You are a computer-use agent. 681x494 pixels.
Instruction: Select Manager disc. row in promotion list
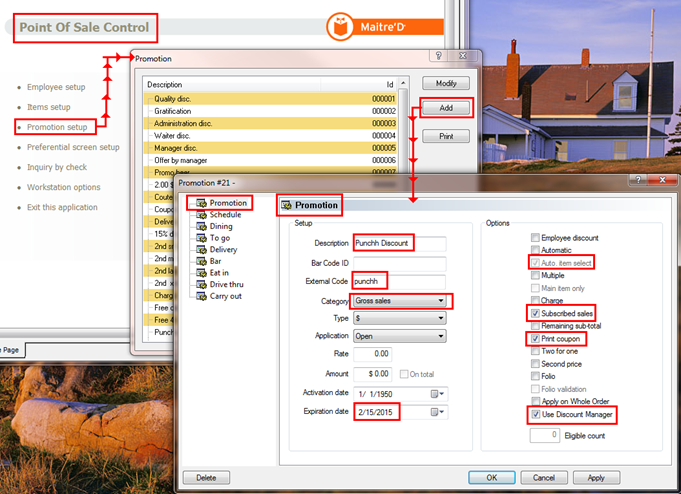point(271,148)
